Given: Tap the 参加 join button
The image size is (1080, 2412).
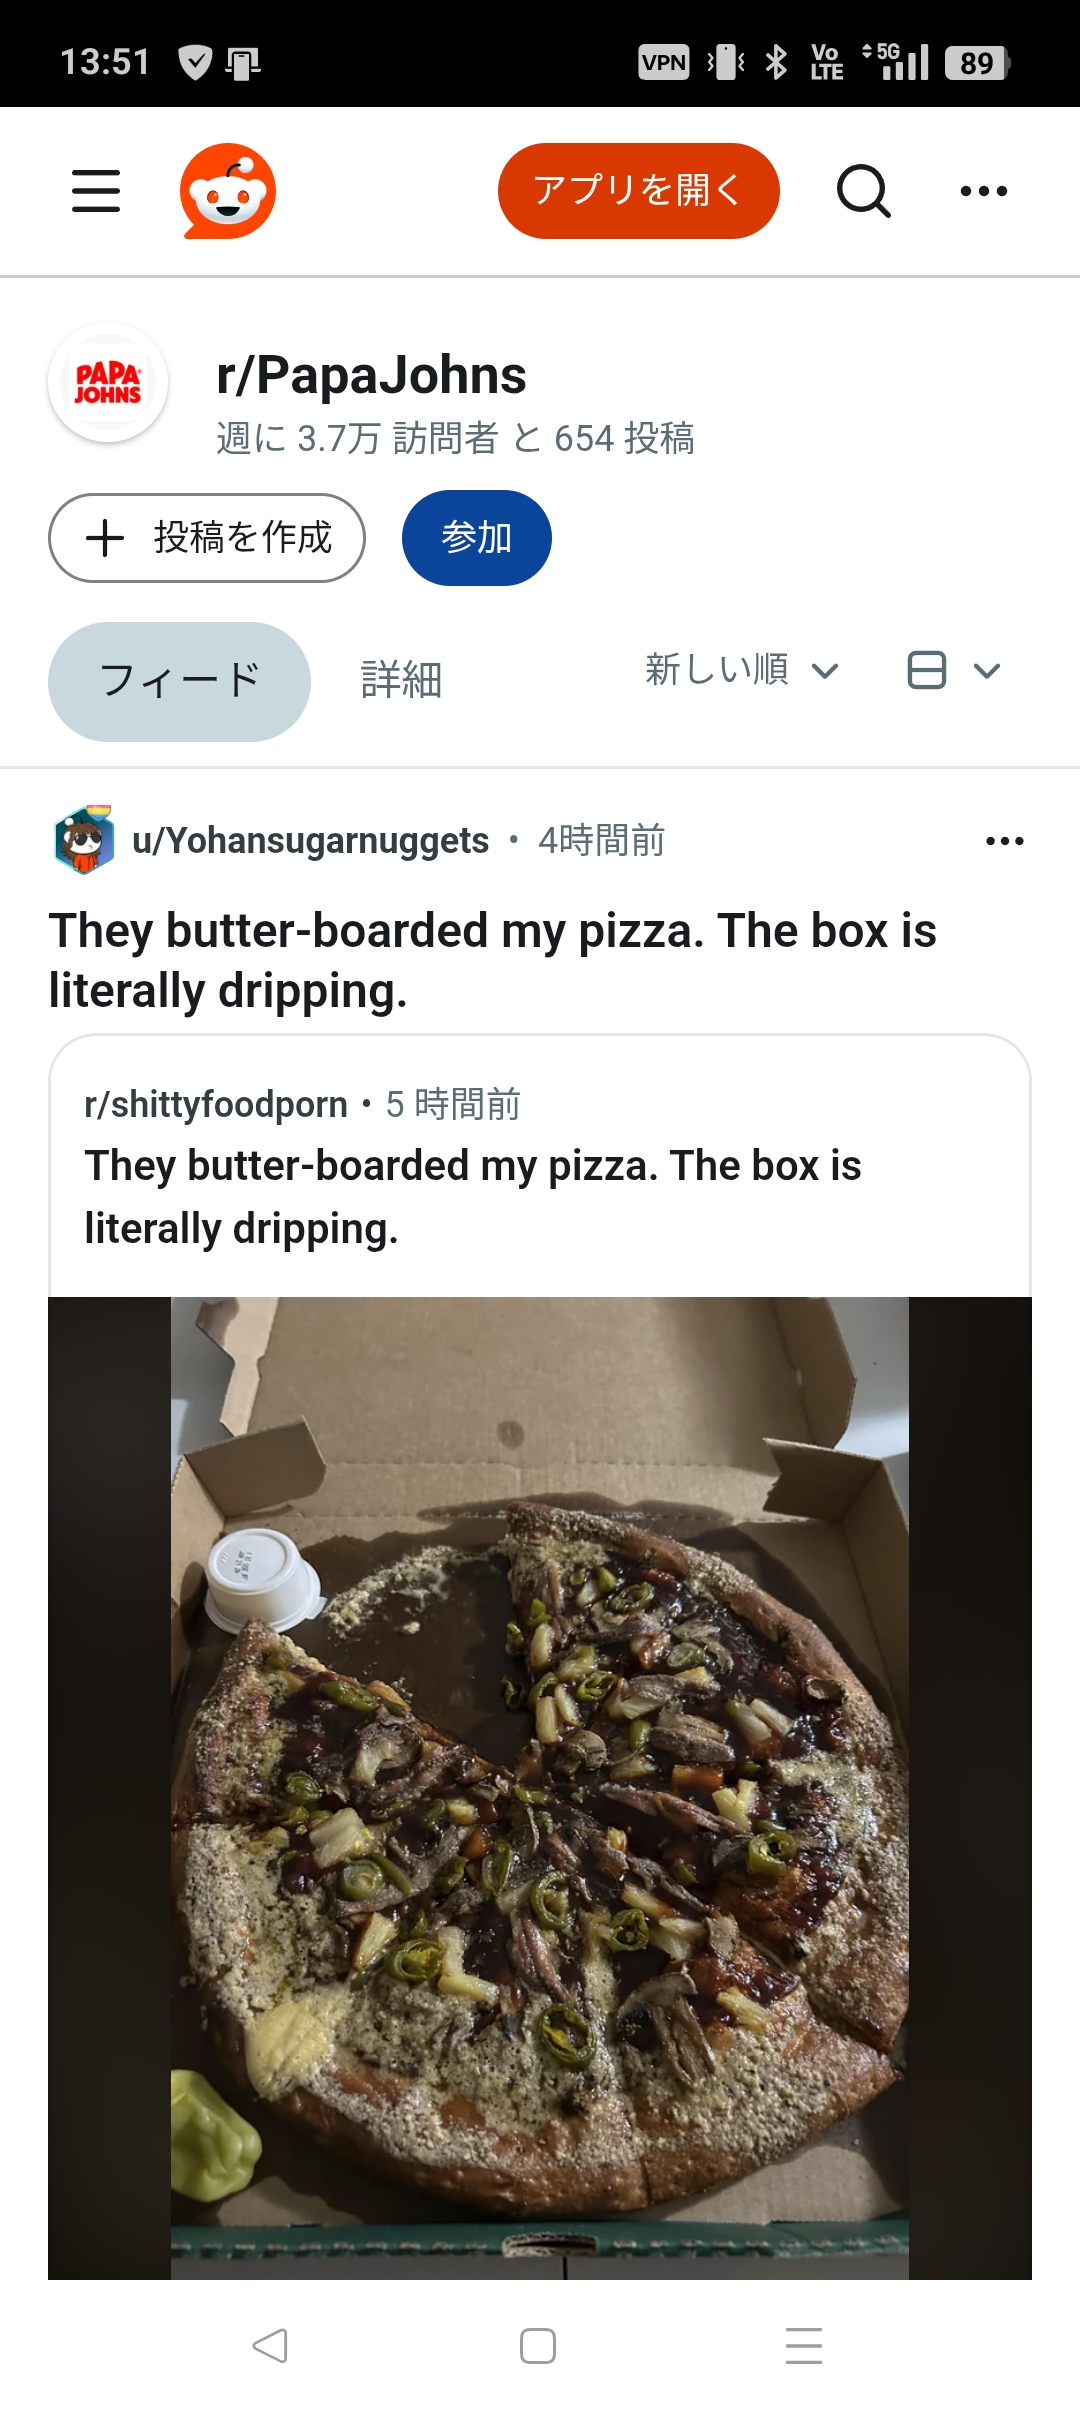Looking at the screenshot, I should tap(476, 538).
